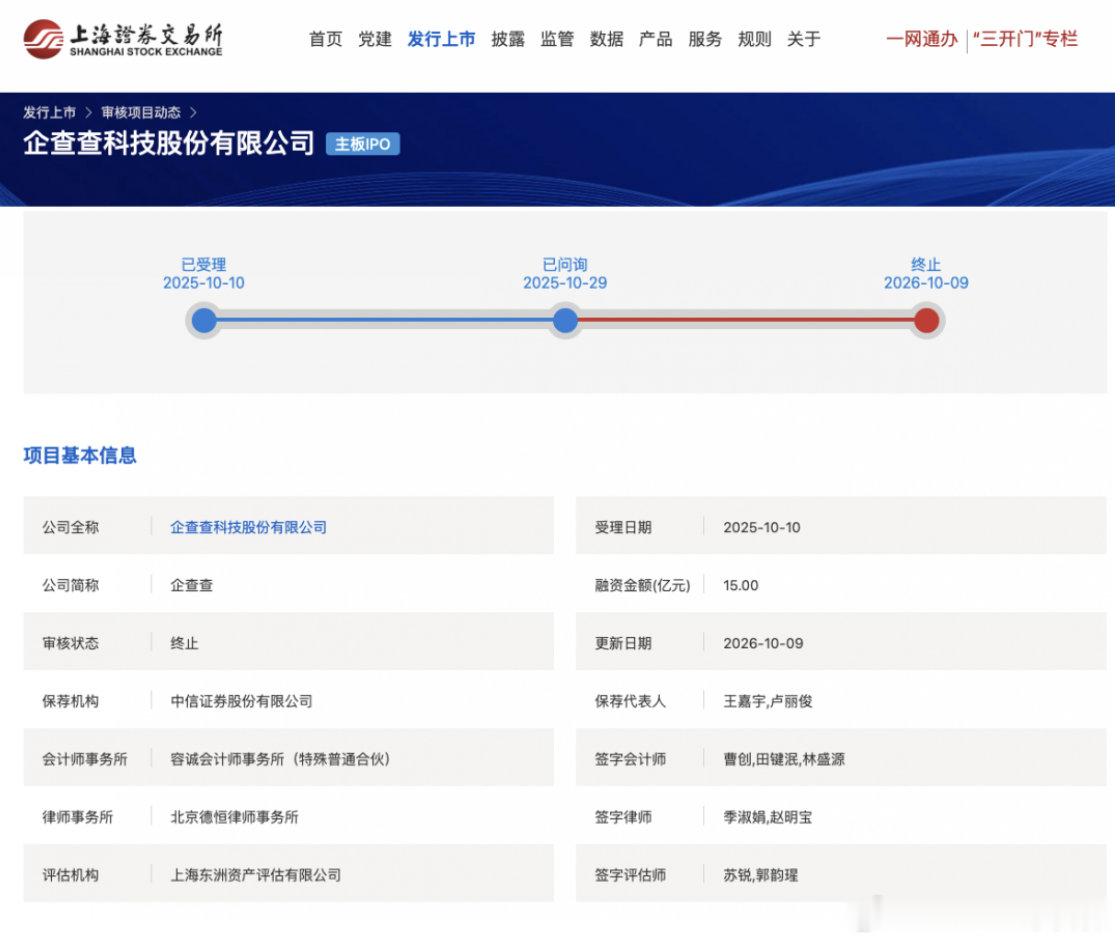Screen dimensions: 1120x942
Task: Open the 首页 menu item
Action: point(326,39)
